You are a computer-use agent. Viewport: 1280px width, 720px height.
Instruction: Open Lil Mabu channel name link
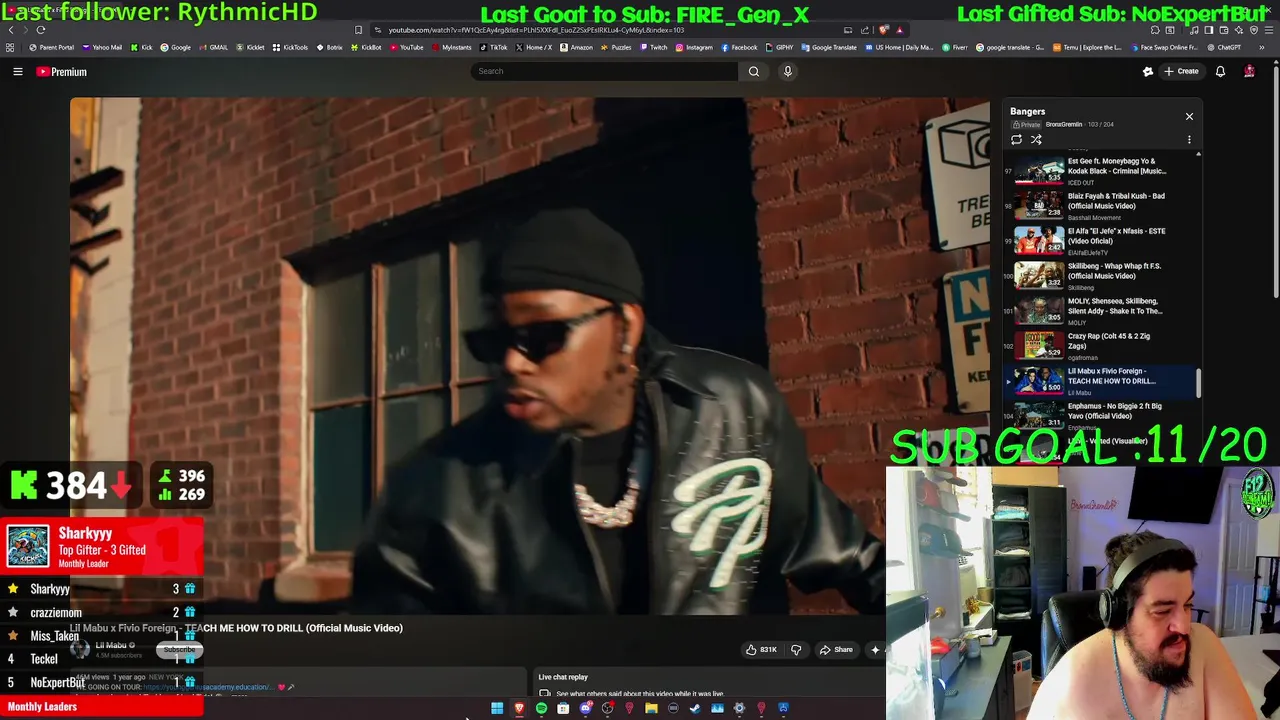click(111, 646)
